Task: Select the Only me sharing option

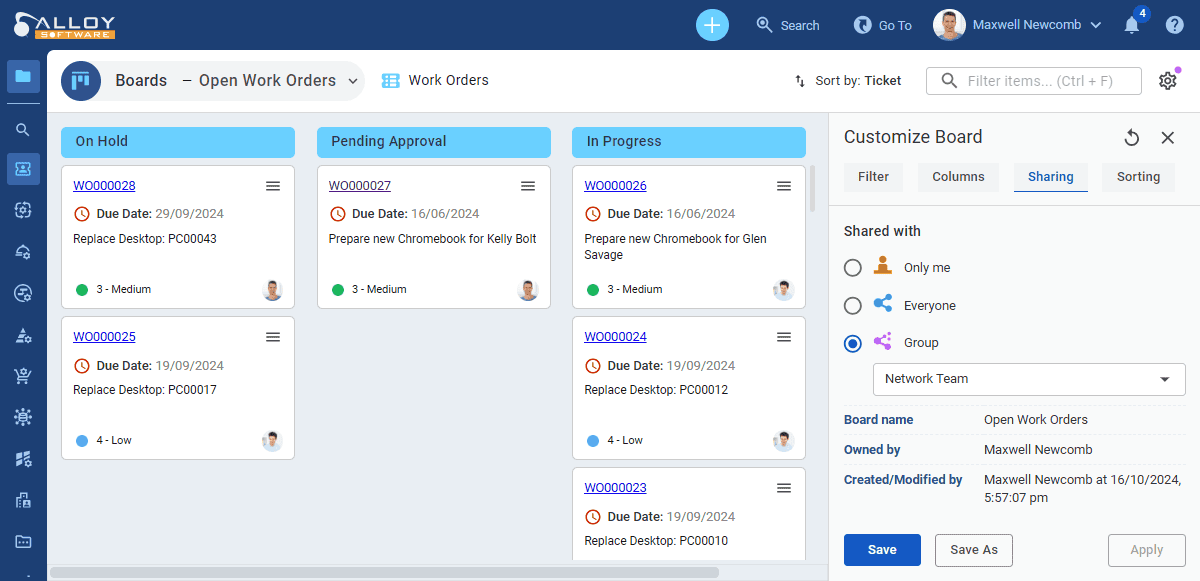Action: (x=853, y=268)
